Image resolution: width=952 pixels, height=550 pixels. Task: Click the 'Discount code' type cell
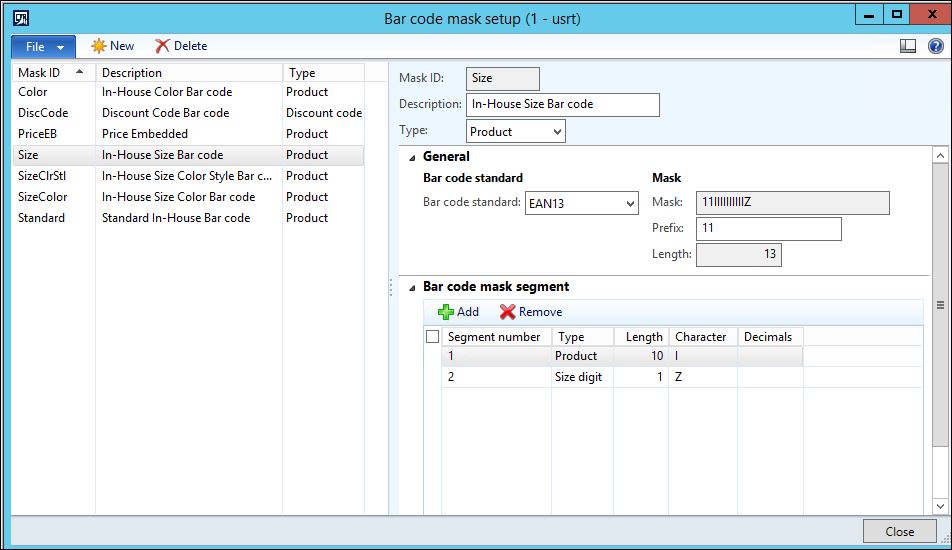(x=324, y=113)
